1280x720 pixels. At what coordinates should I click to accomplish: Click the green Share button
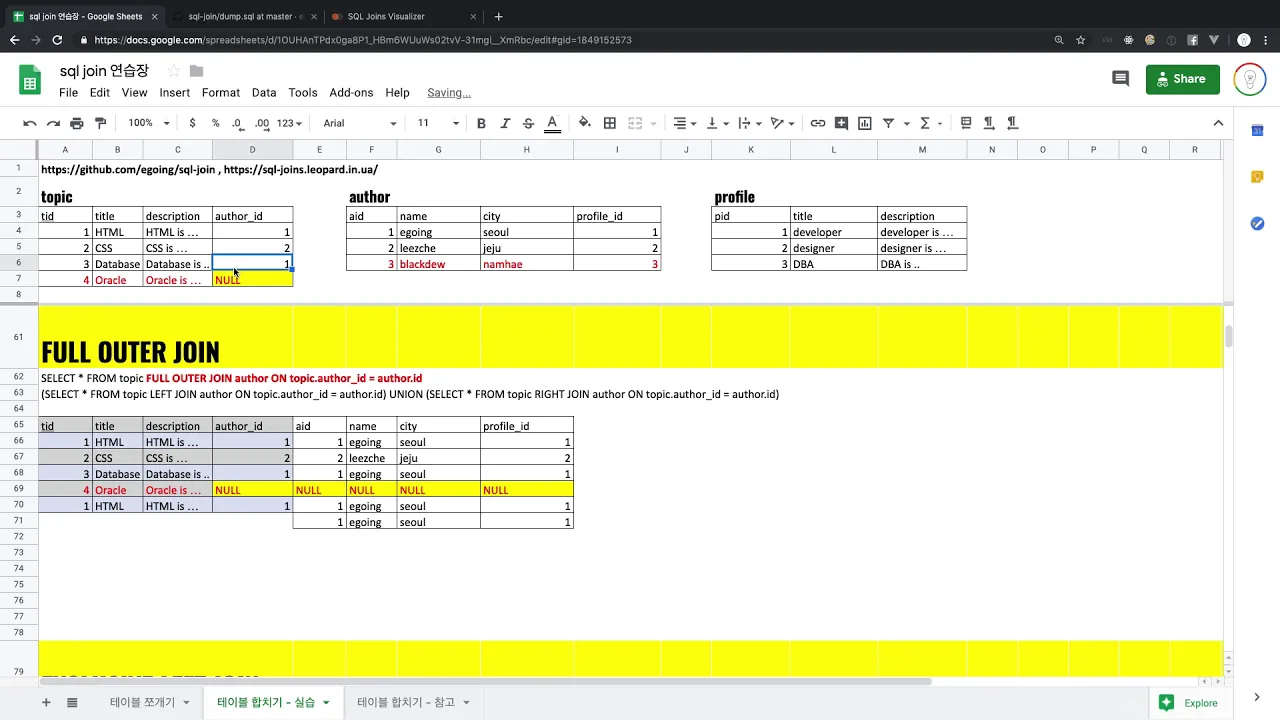(1183, 79)
